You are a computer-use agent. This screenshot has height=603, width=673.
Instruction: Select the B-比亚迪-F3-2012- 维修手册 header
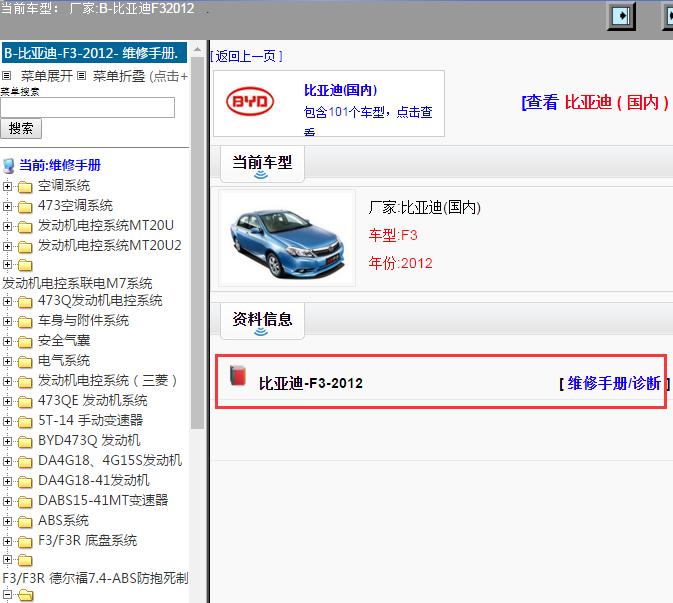(x=94, y=53)
